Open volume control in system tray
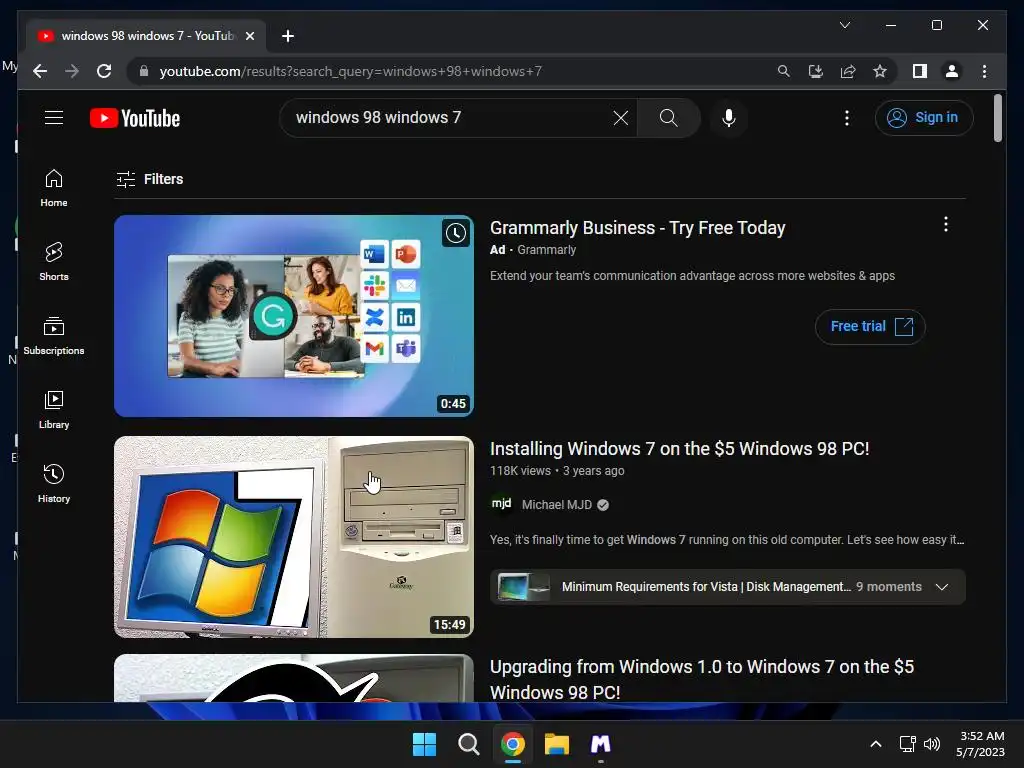The width and height of the screenshot is (1024, 768). pyautogui.click(x=932, y=744)
